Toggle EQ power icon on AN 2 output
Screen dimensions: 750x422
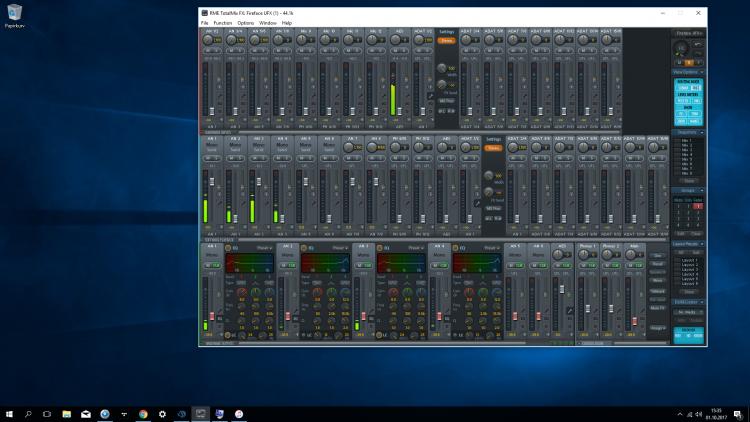[x=304, y=248]
